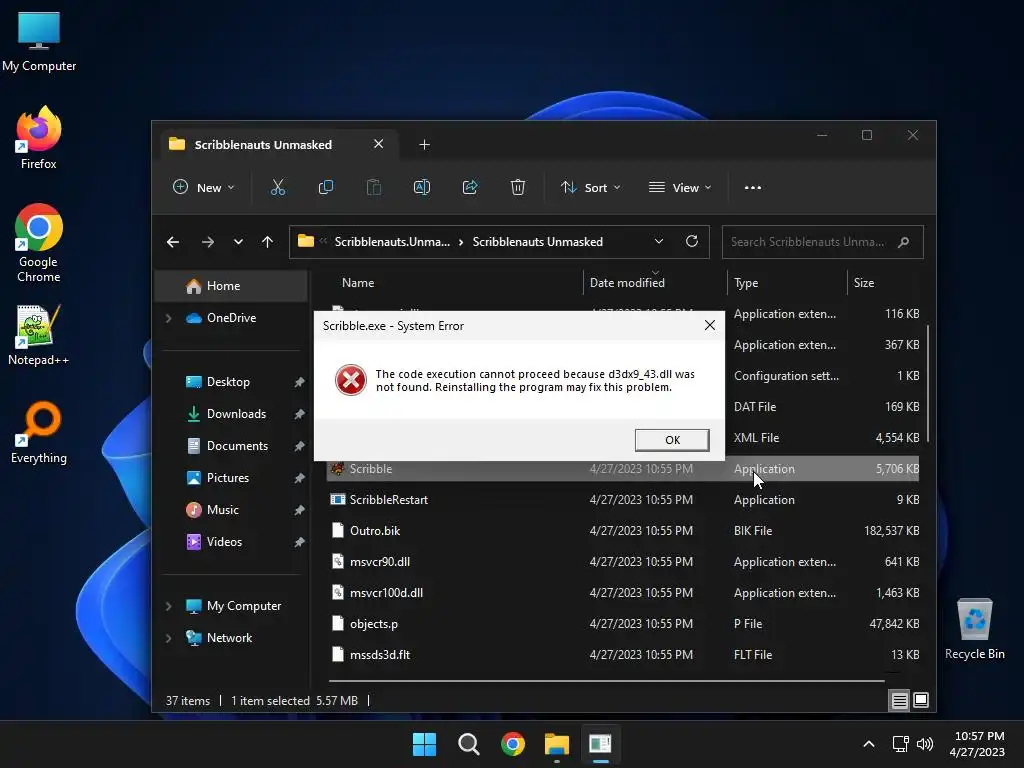Select the ScribbleRestart file
The image size is (1024, 768).
[622, 500]
